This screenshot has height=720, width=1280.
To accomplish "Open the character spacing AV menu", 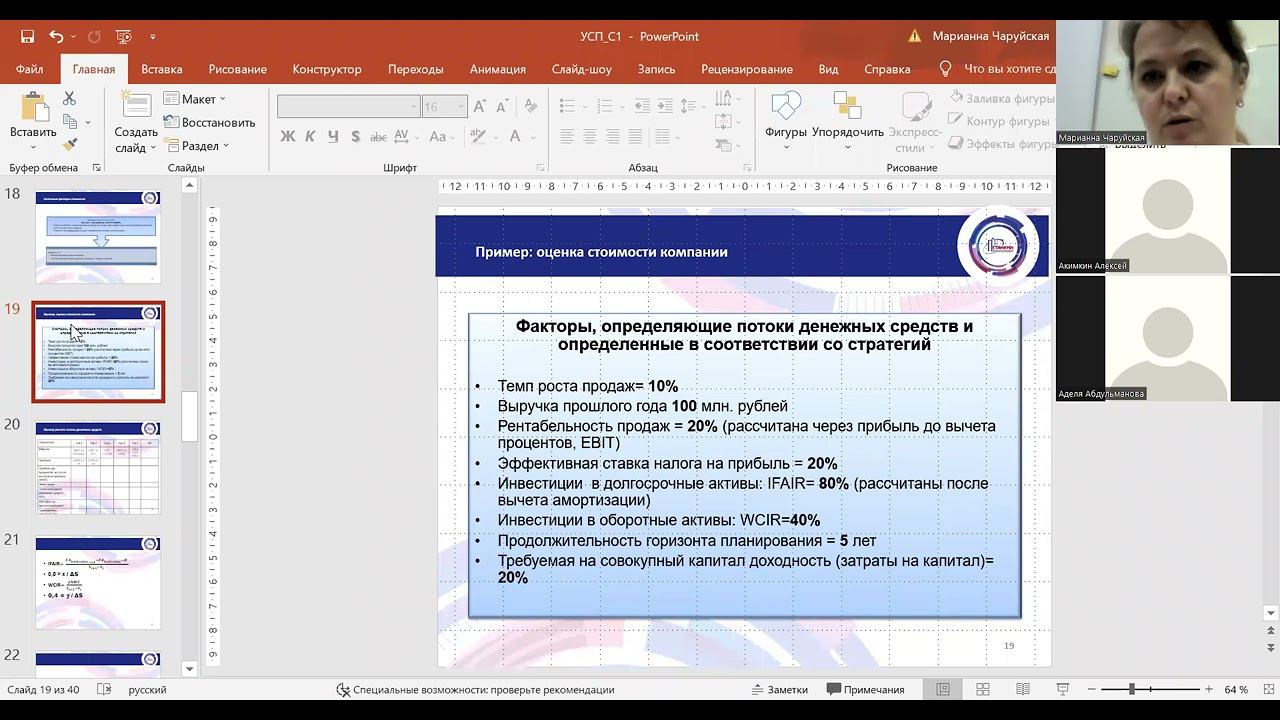I will click(407, 136).
